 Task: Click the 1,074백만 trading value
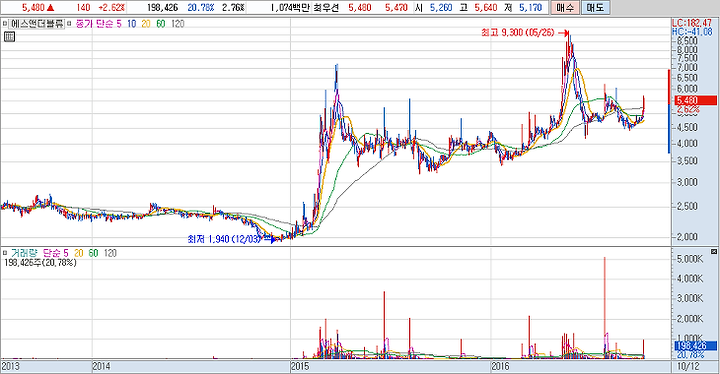click(290, 8)
